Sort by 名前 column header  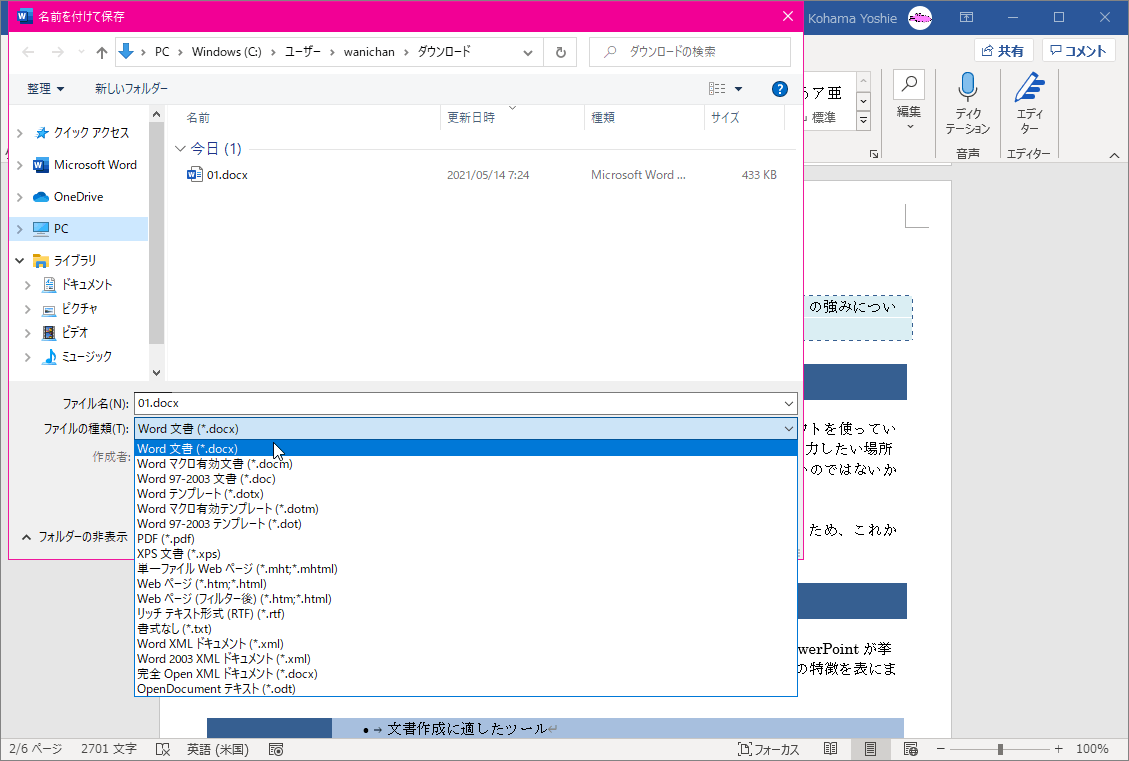click(x=303, y=117)
